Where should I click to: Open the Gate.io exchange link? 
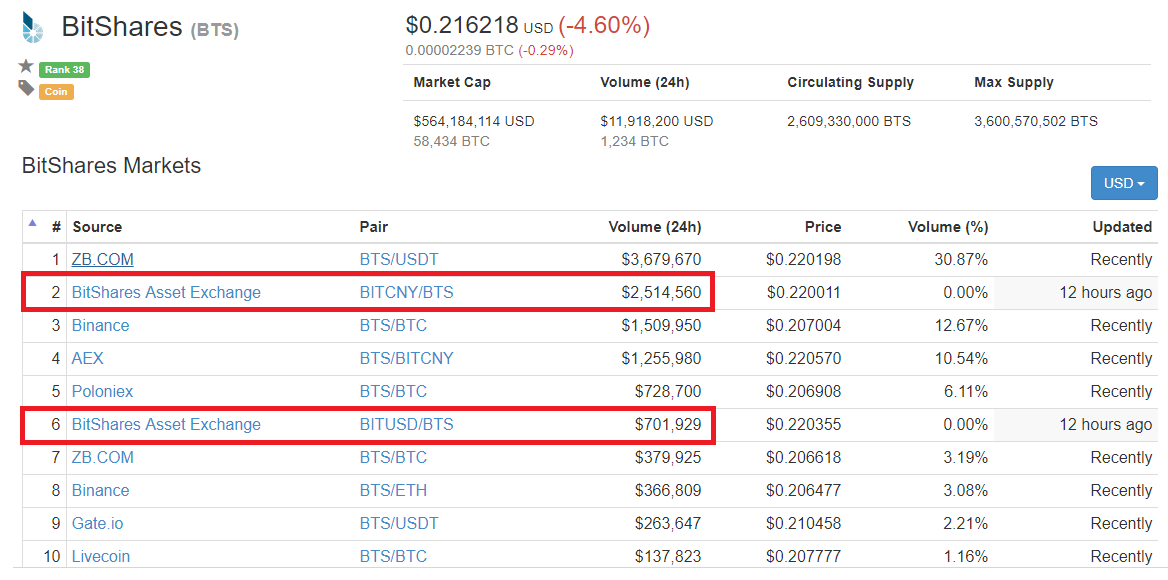coord(97,523)
